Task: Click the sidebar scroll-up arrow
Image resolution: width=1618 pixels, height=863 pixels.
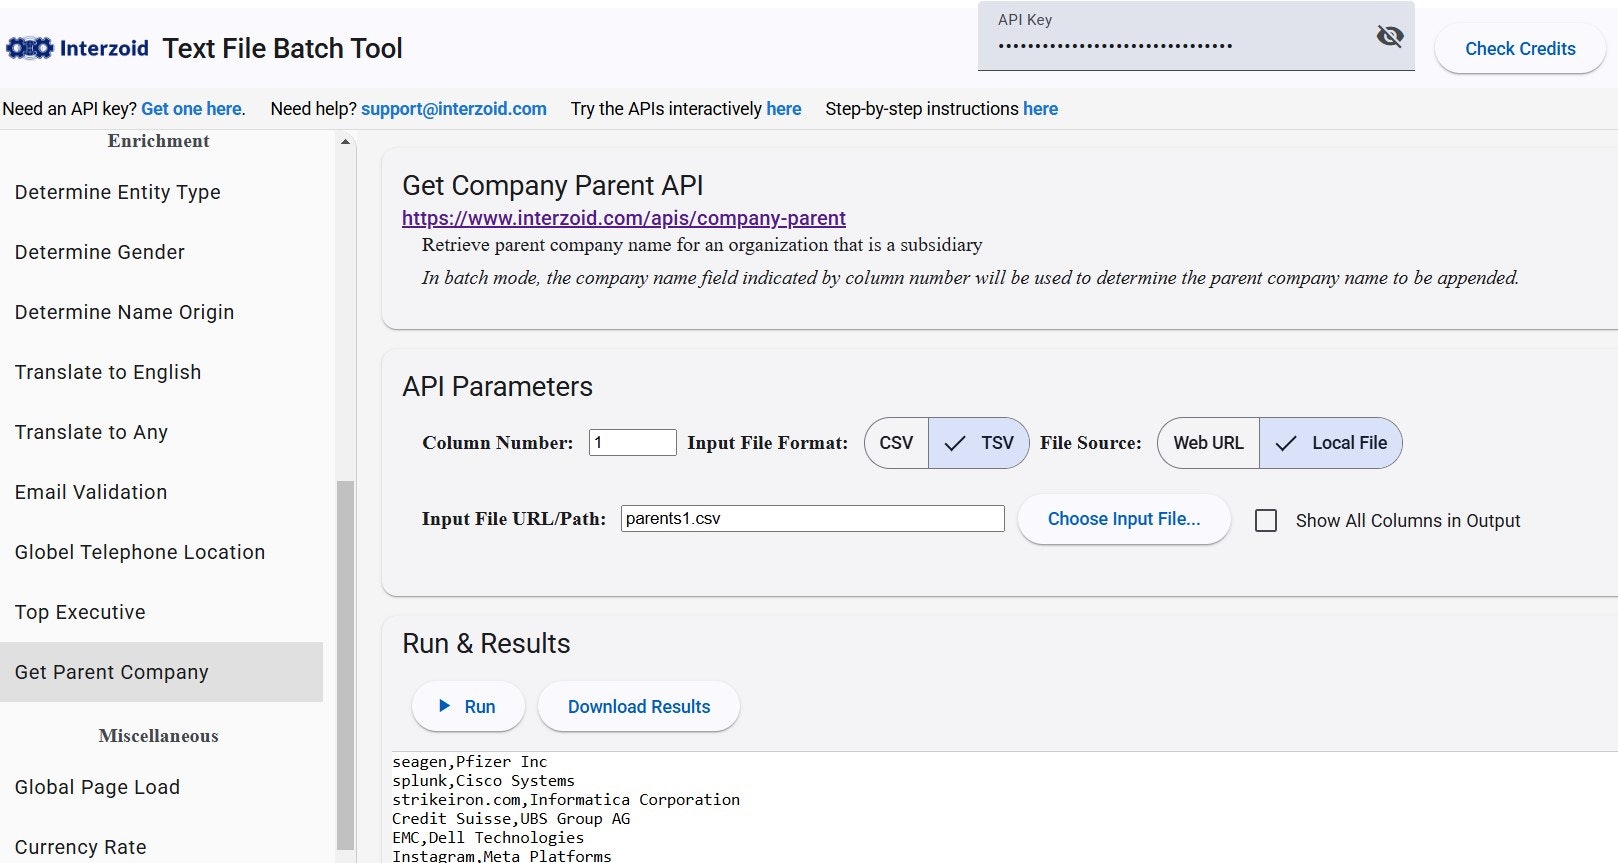Action: (x=345, y=142)
